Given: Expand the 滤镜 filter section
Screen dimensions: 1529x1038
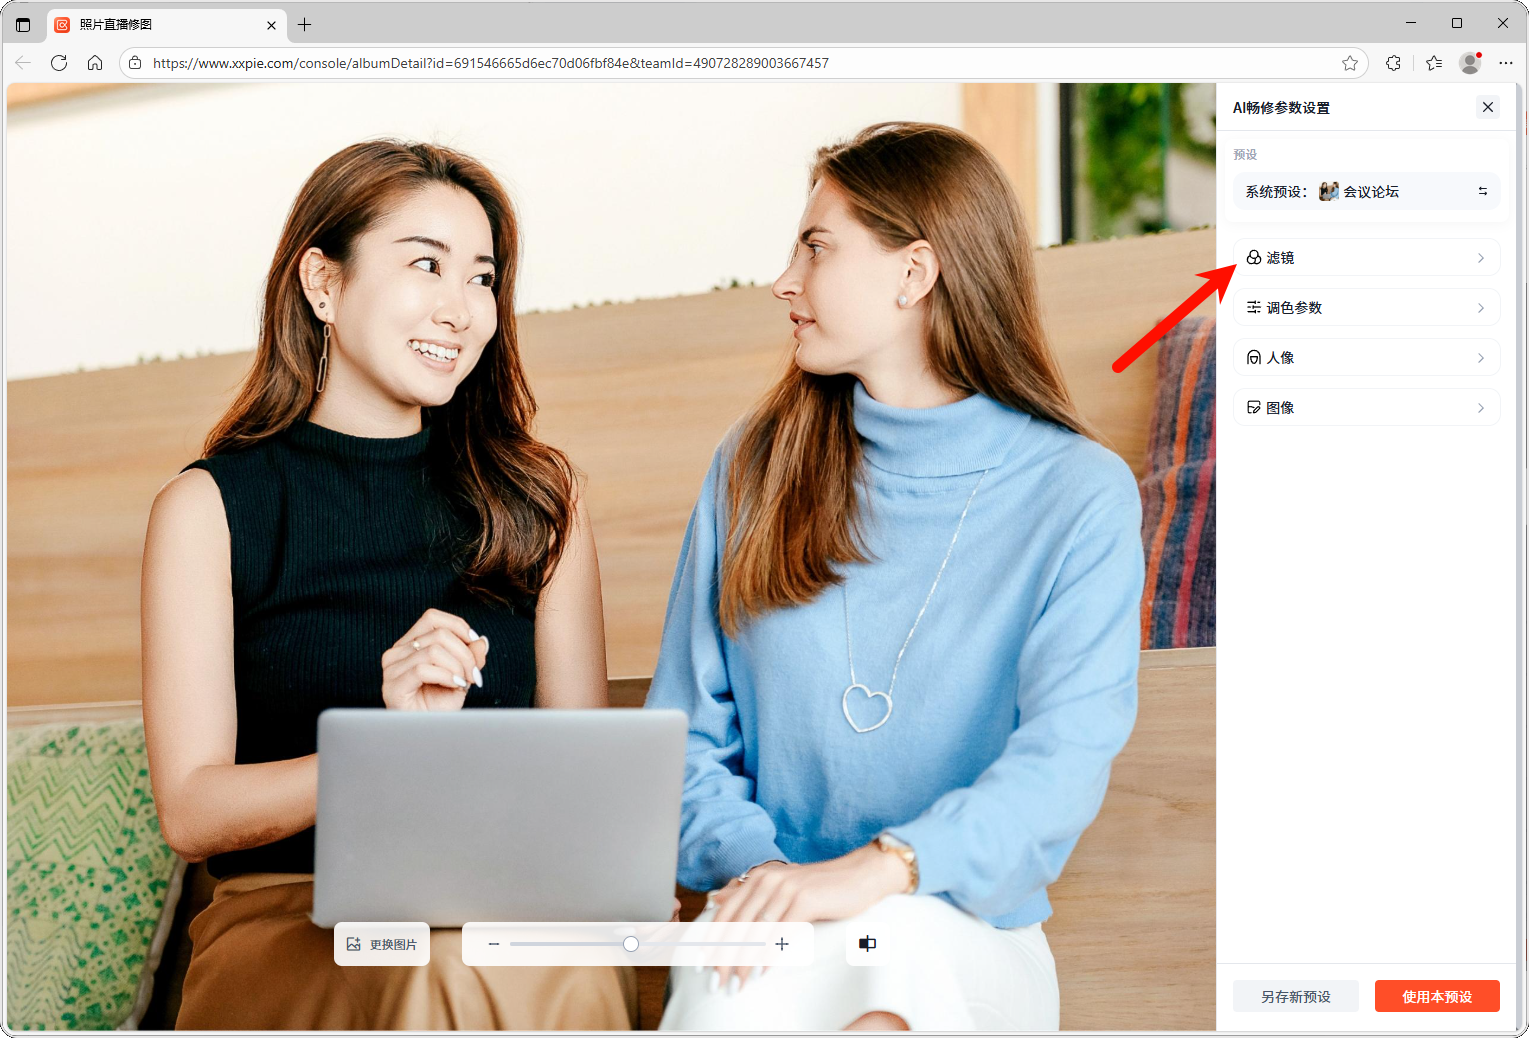Looking at the screenshot, I should pos(1366,258).
